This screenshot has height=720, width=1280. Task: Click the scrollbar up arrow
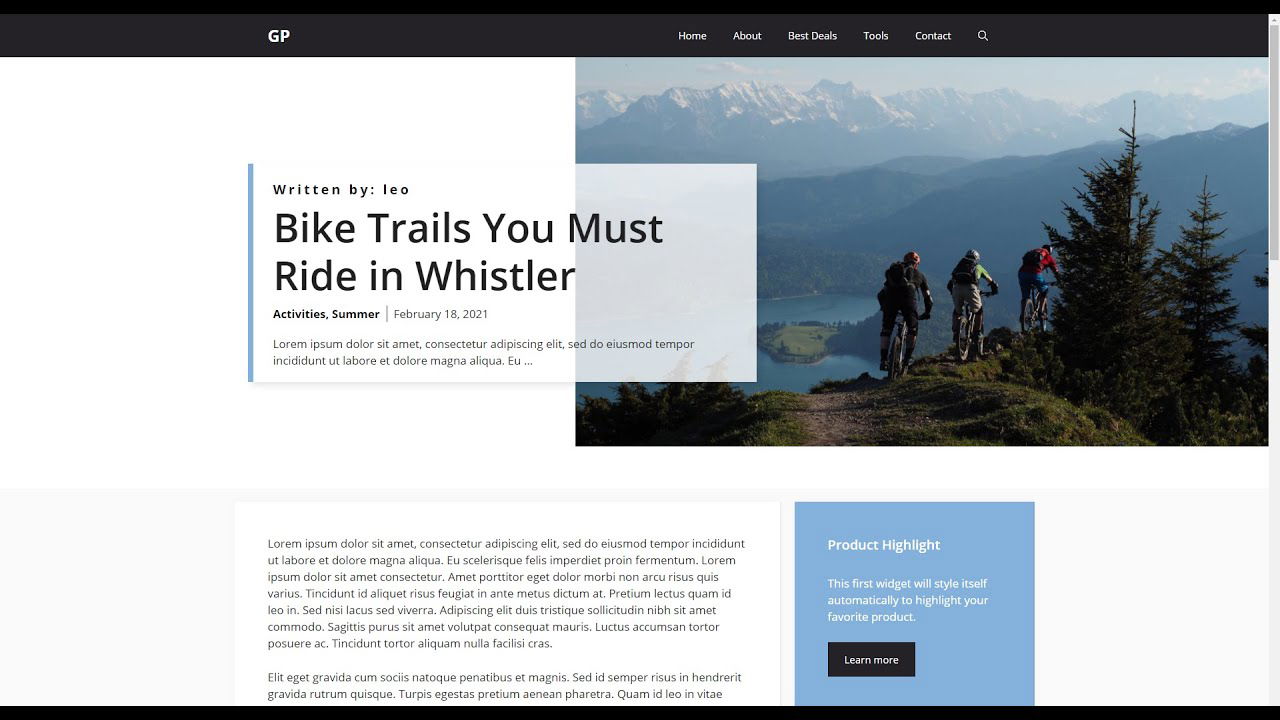pyautogui.click(x=1274, y=20)
